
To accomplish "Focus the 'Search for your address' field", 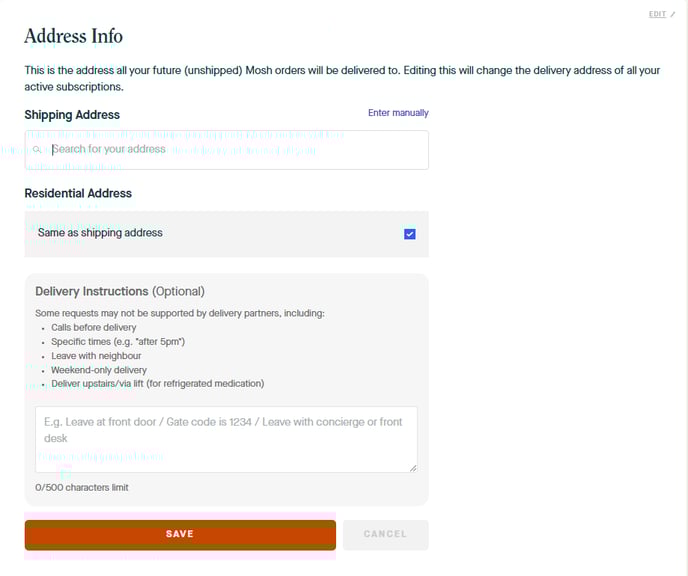I will pos(235,150).
